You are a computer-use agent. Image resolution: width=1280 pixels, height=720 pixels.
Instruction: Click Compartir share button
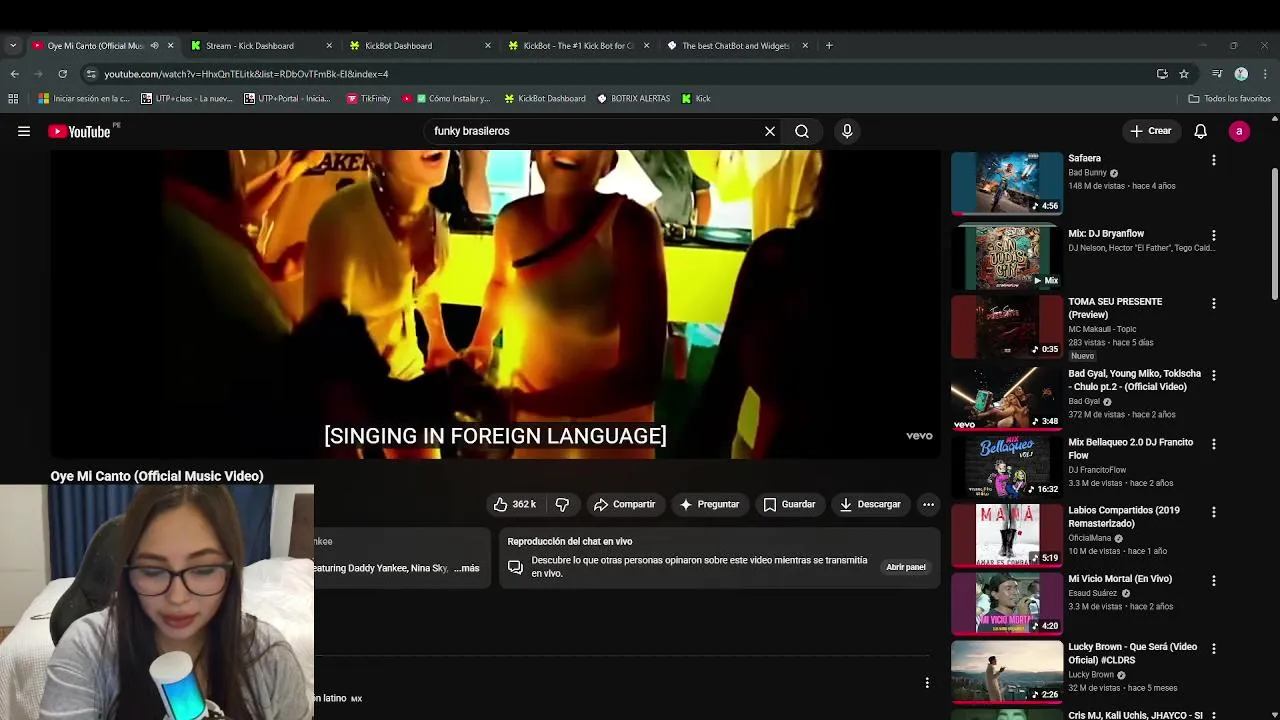point(624,504)
